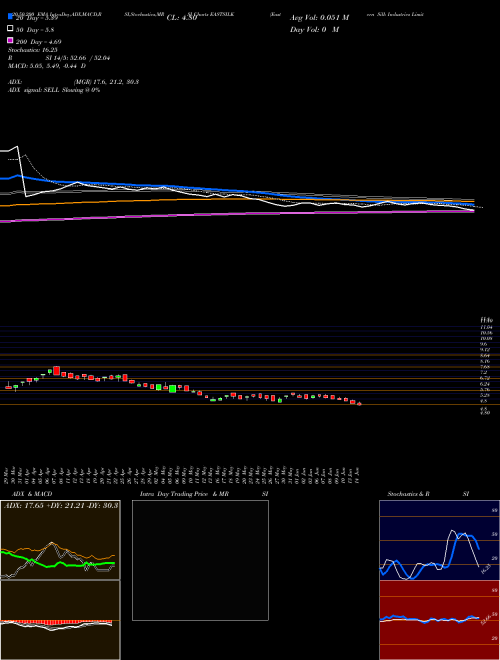Screen dimensions: 500x660
Task: Click the red MACD histogram bars
Action: click(x=56, y=622)
